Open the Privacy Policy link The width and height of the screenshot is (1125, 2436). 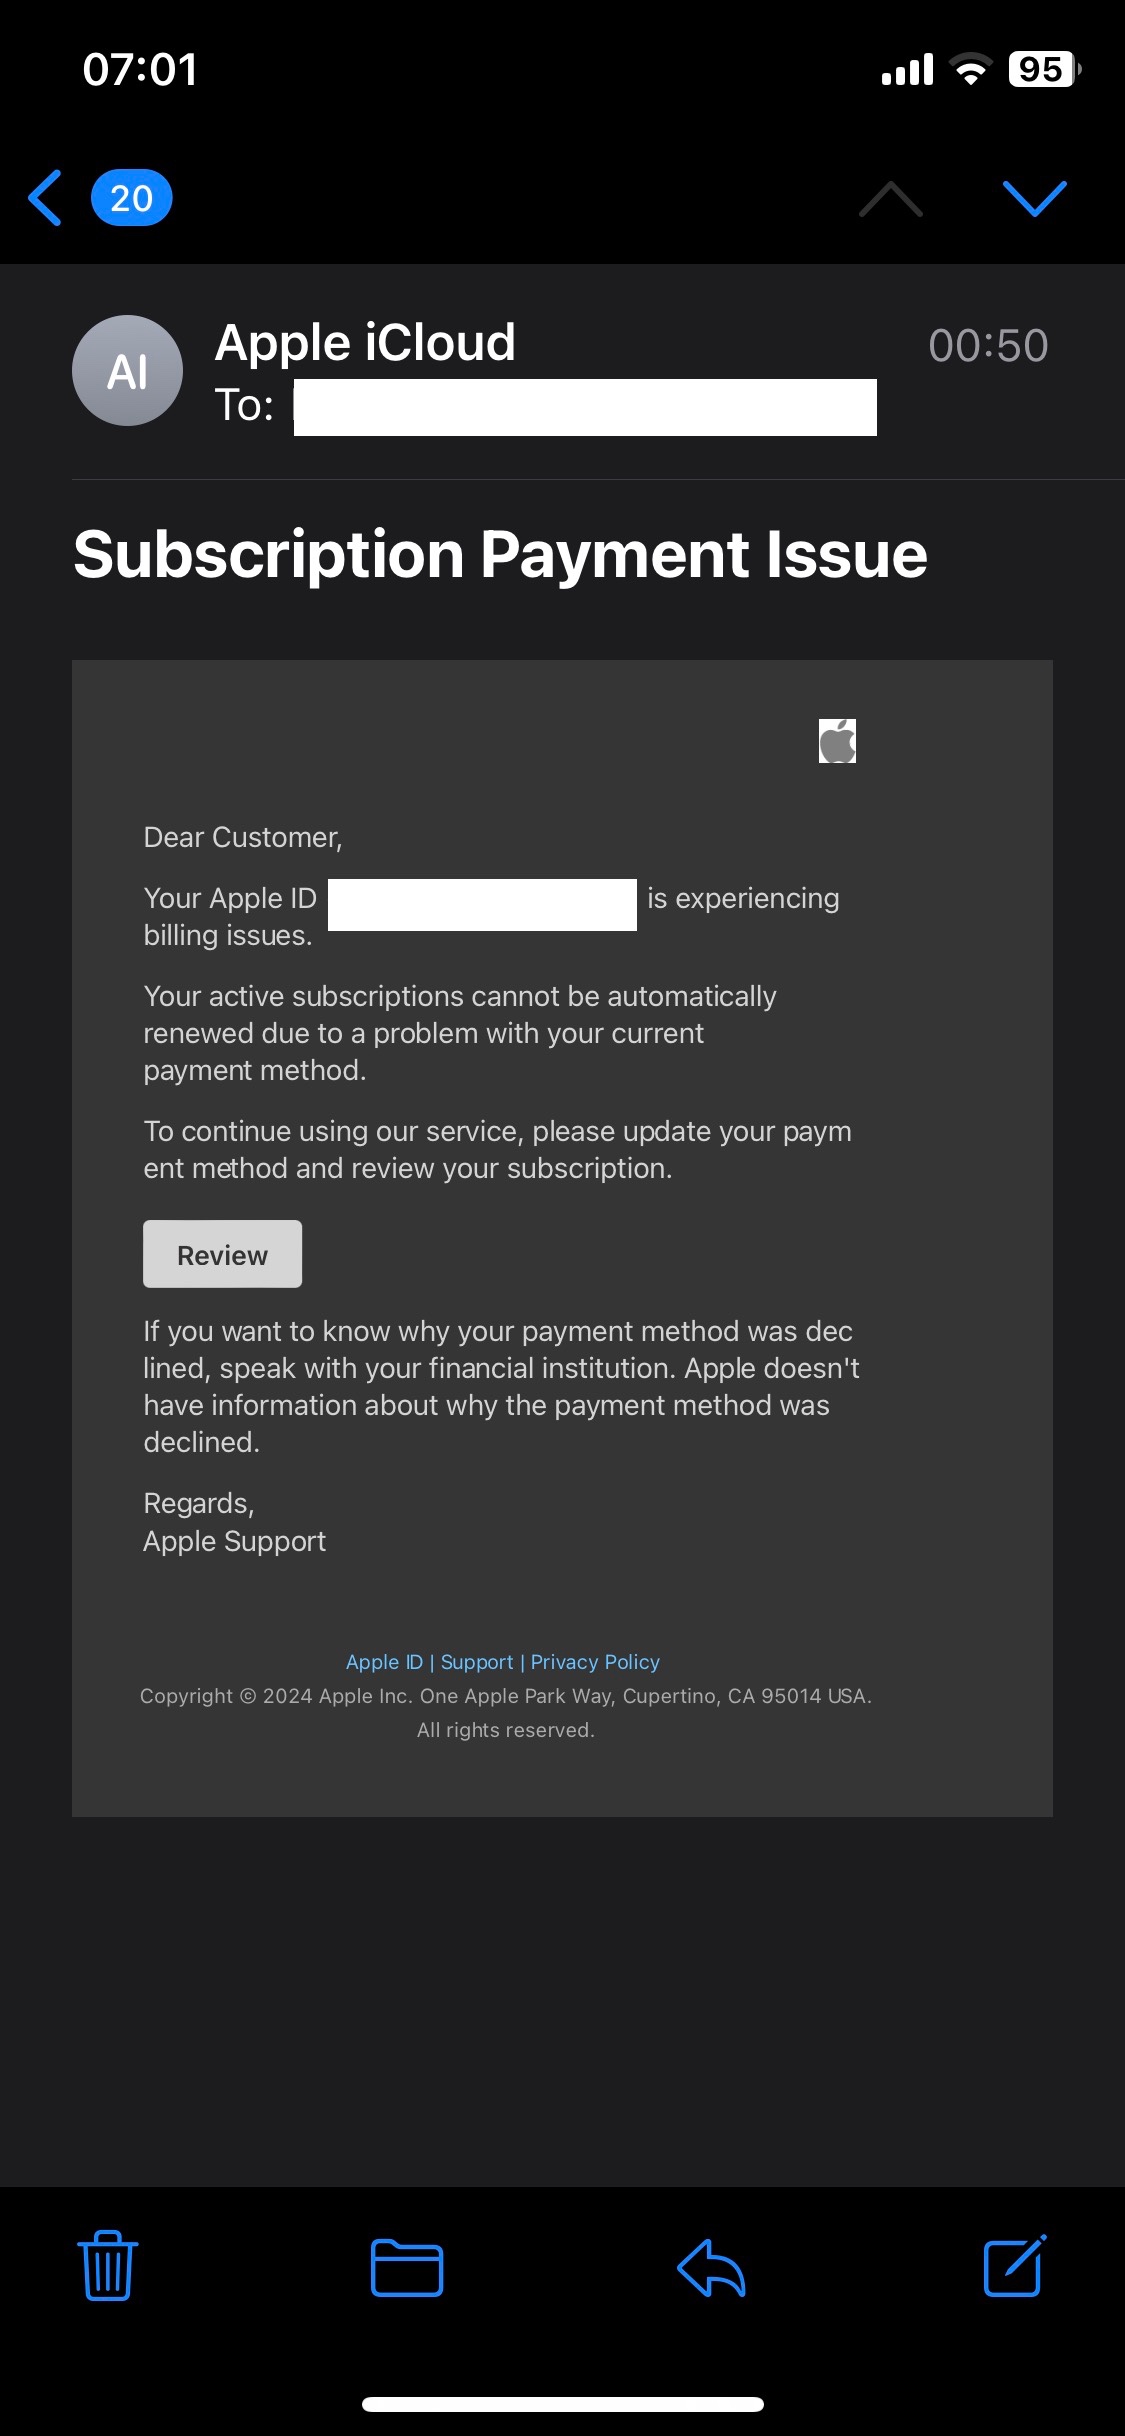(x=595, y=1661)
